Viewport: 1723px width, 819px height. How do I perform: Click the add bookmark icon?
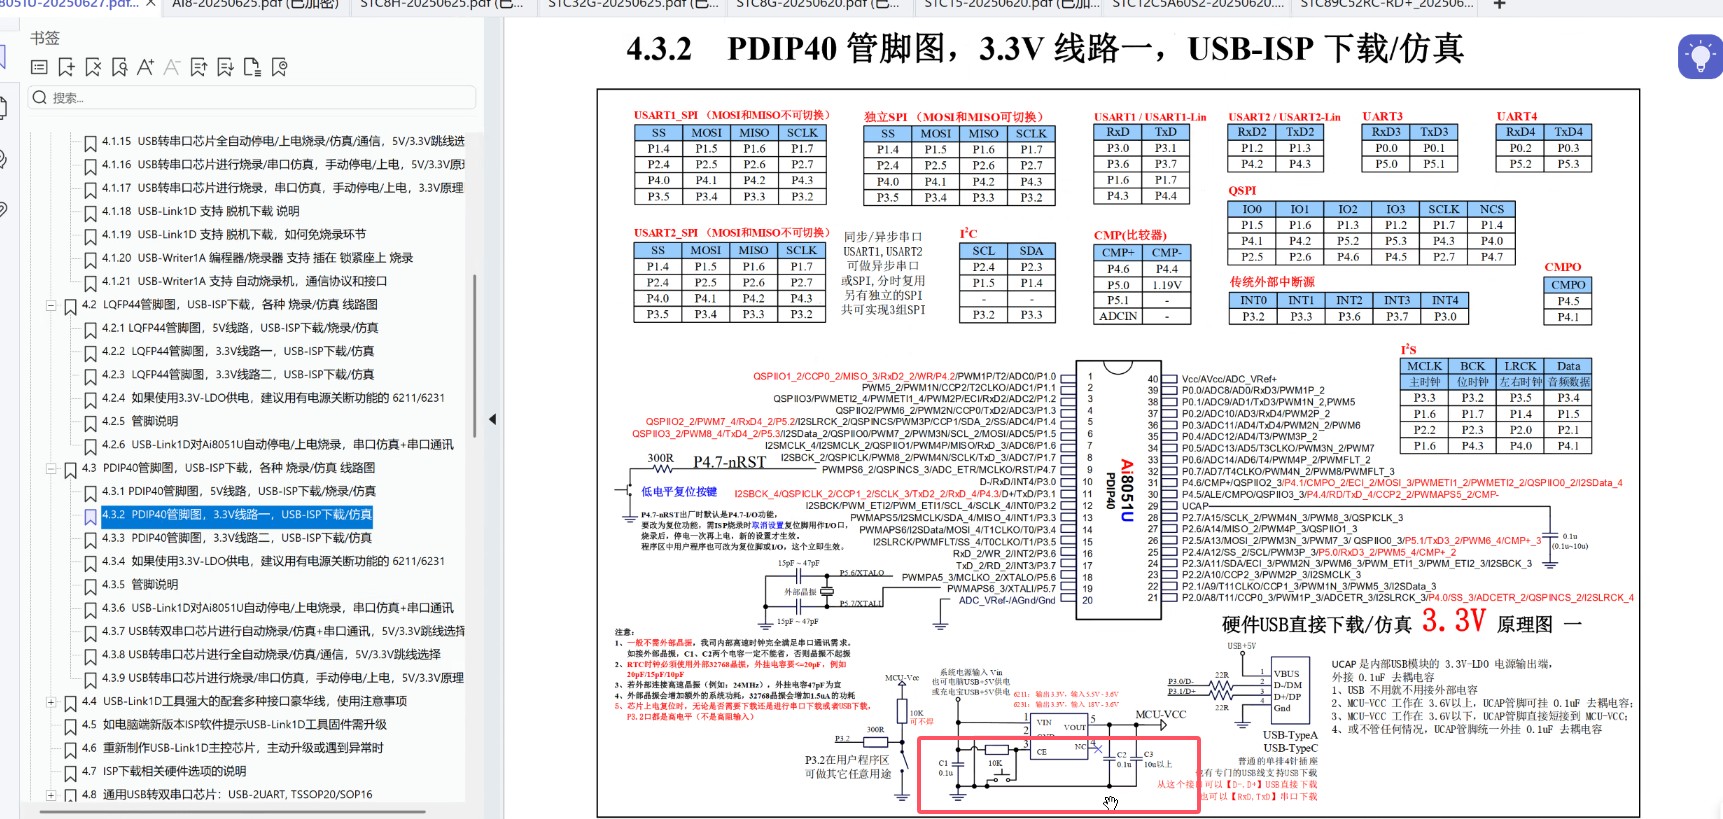67,67
